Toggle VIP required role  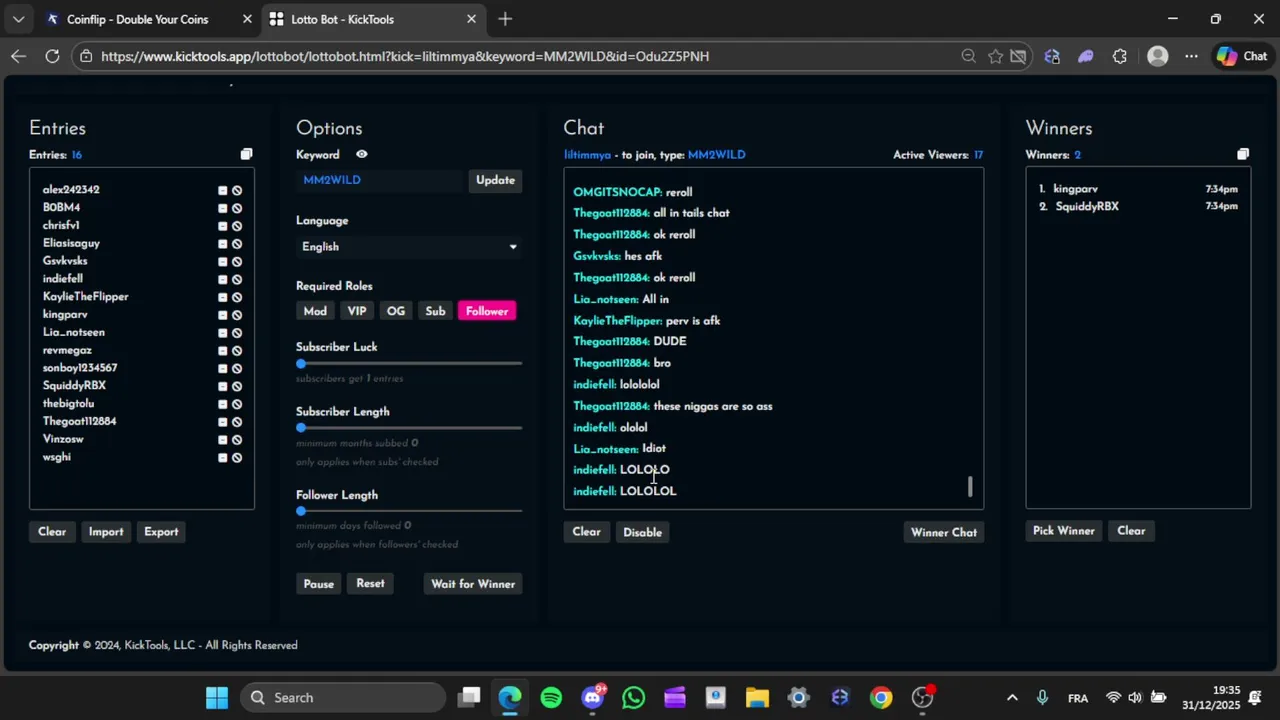(357, 311)
